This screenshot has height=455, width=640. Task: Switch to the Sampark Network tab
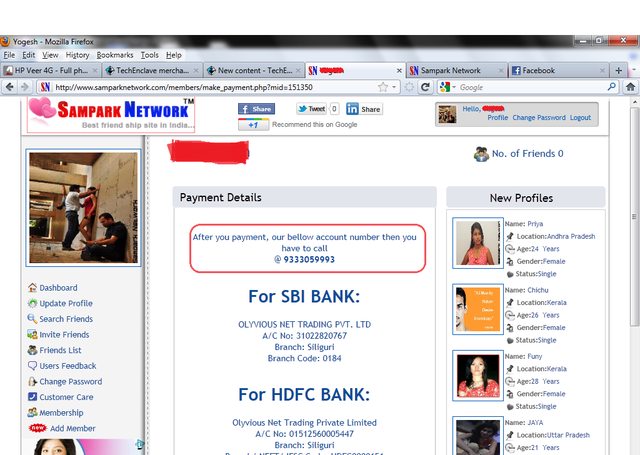pyautogui.click(x=457, y=71)
